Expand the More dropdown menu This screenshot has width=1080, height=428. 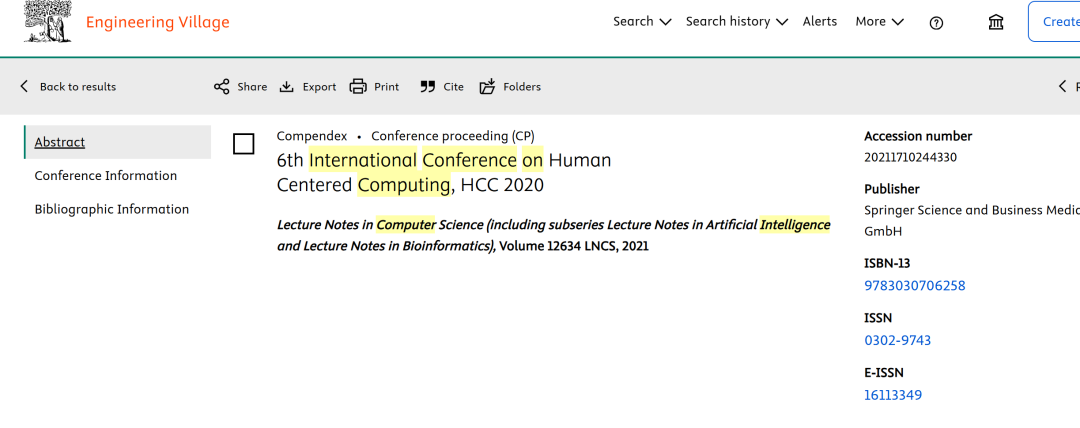879,21
